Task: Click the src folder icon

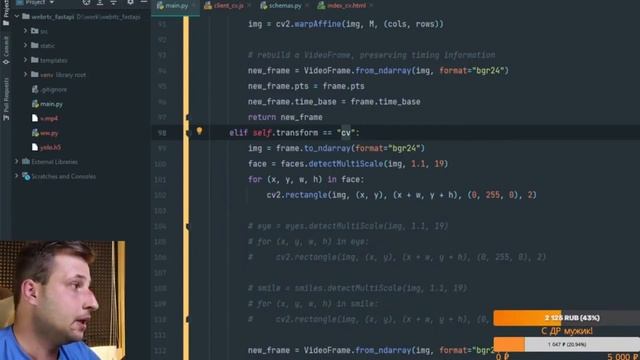Action: point(35,31)
